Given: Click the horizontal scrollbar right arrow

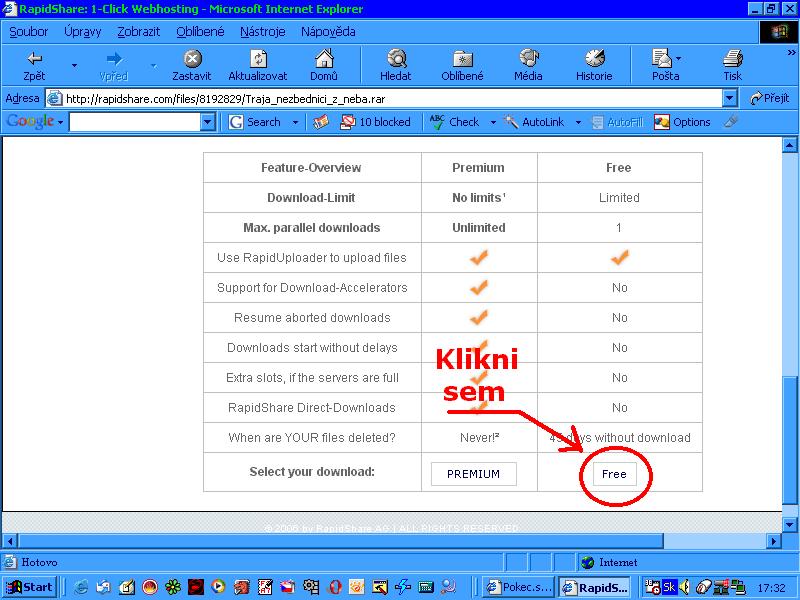Looking at the screenshot, I should pos(774,540).
